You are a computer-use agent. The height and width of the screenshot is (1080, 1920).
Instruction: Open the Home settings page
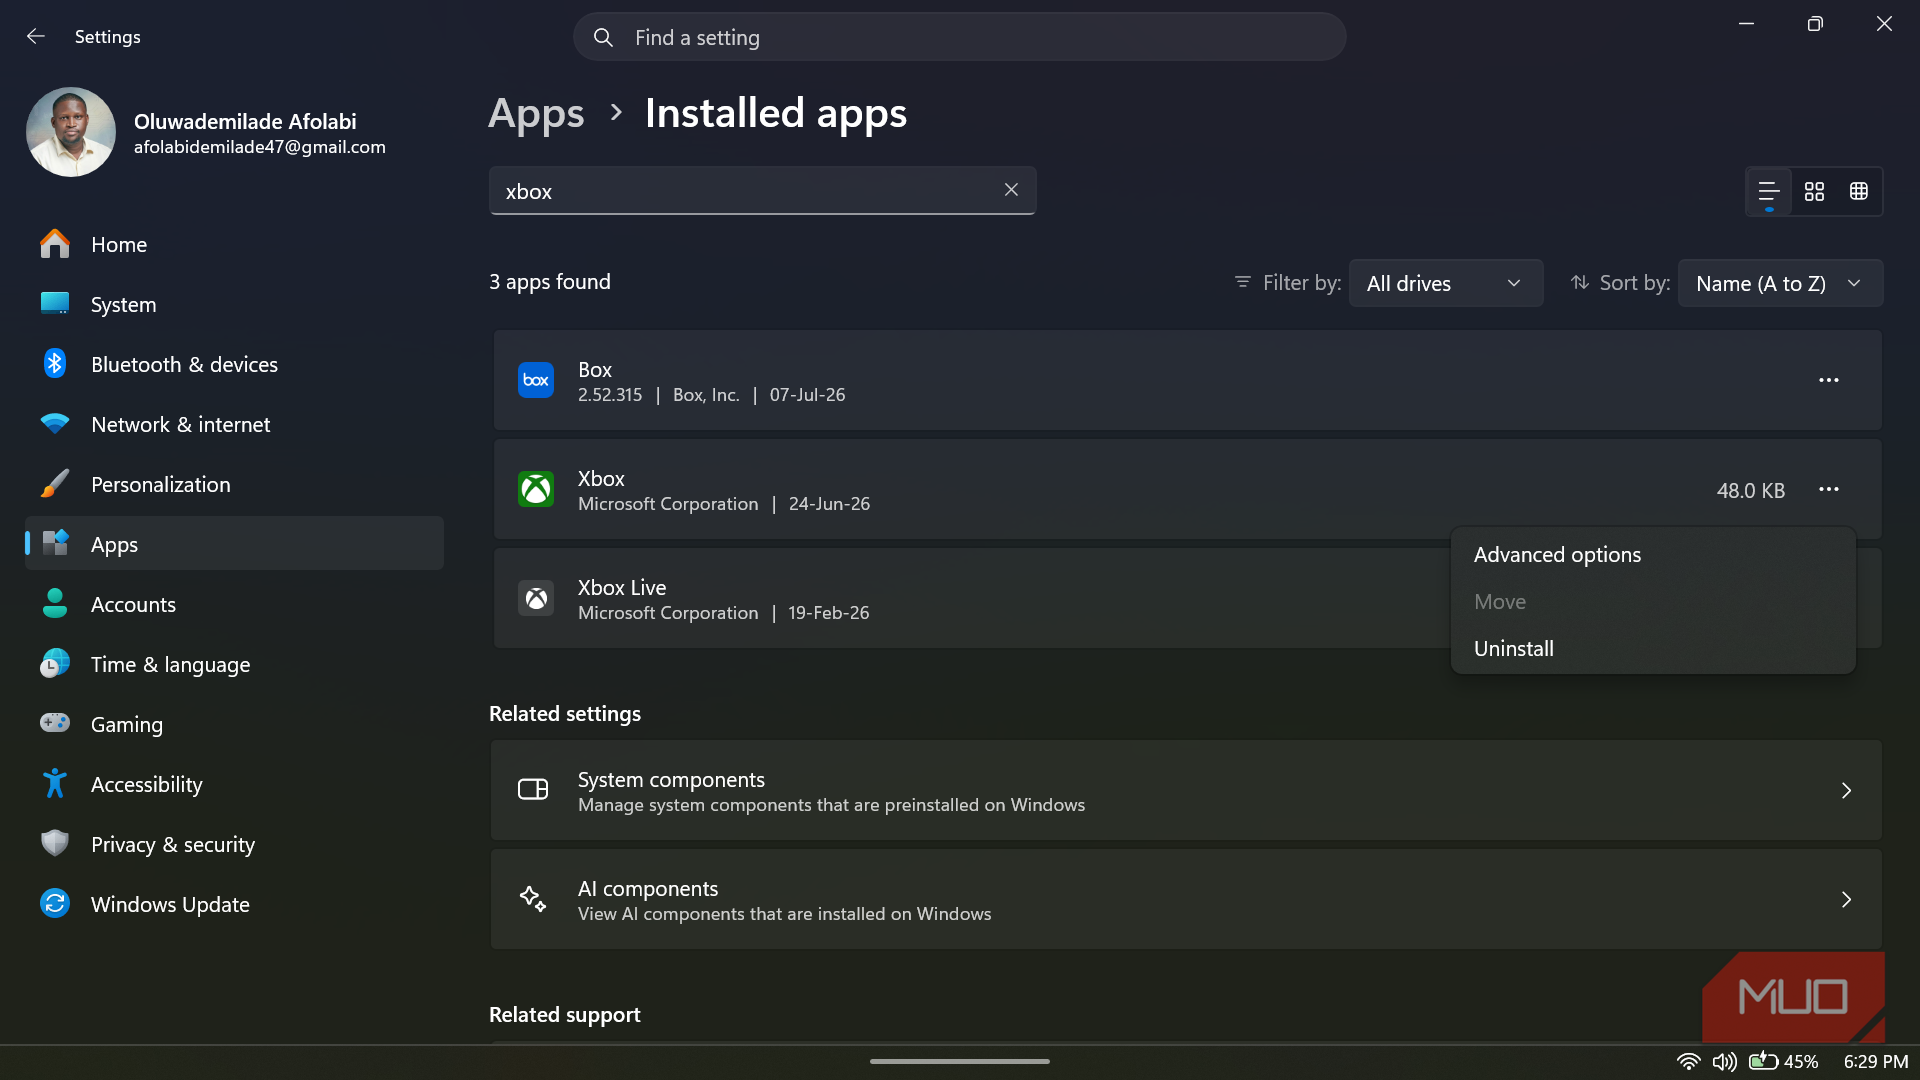[234, 244]
